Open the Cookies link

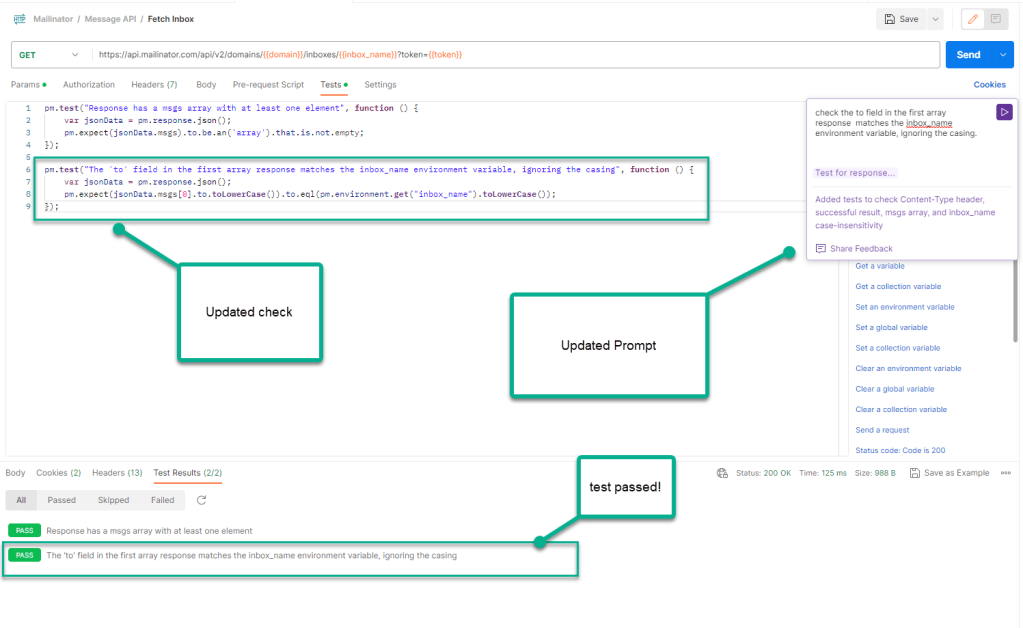tap(989, 85)
